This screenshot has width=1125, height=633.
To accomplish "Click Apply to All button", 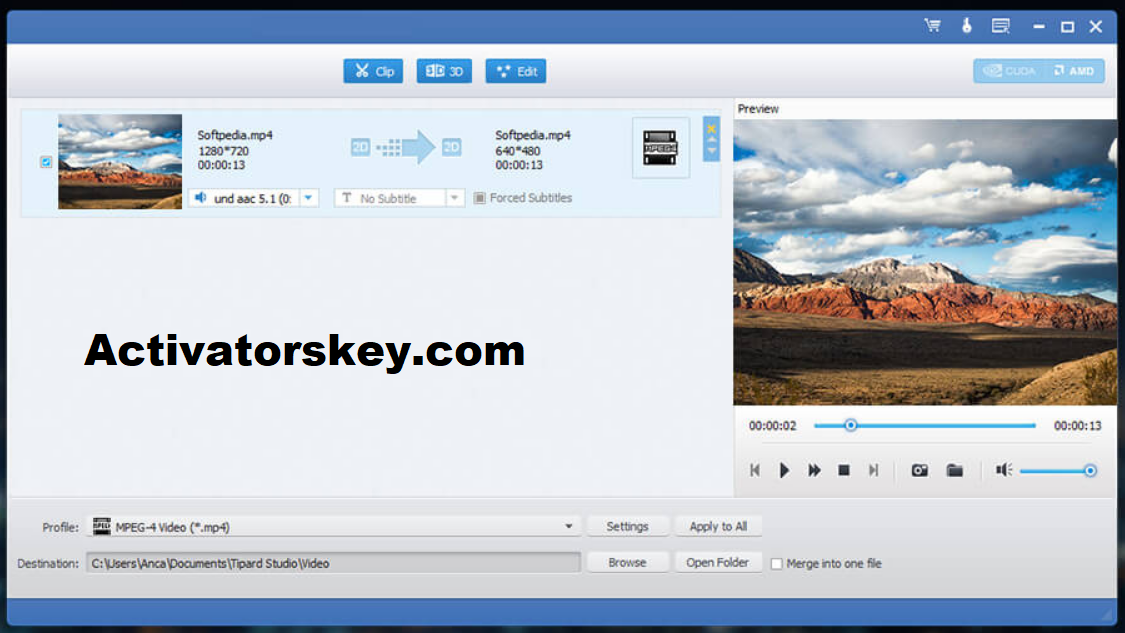I will (718, 527).
